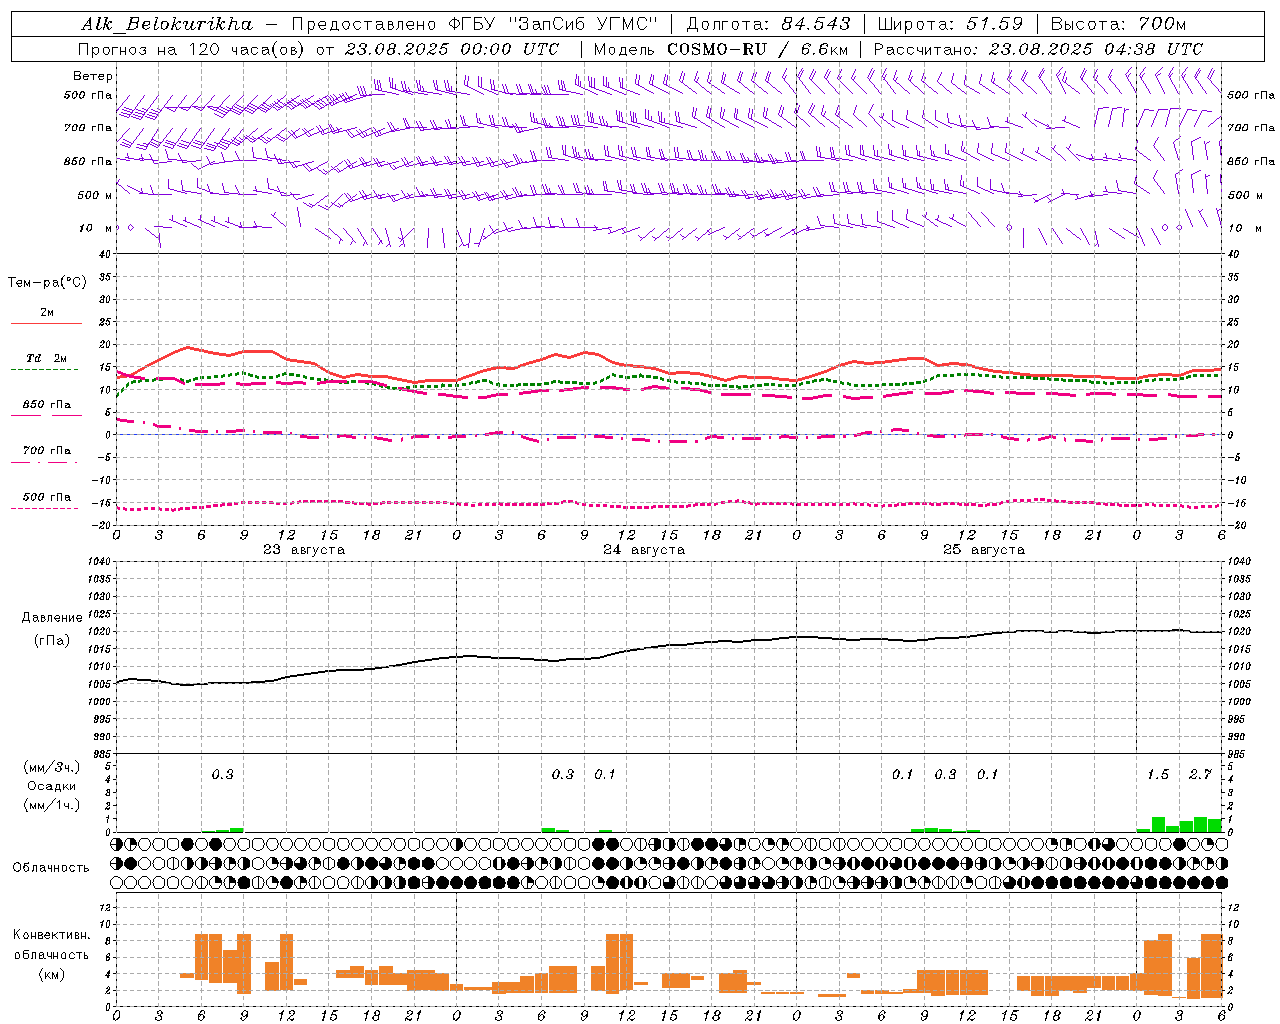This screenshot has width=1280, height=1024.
Task: Click the model name COSMO-RU / 6.6км
Action: click(x=757, y=49)
